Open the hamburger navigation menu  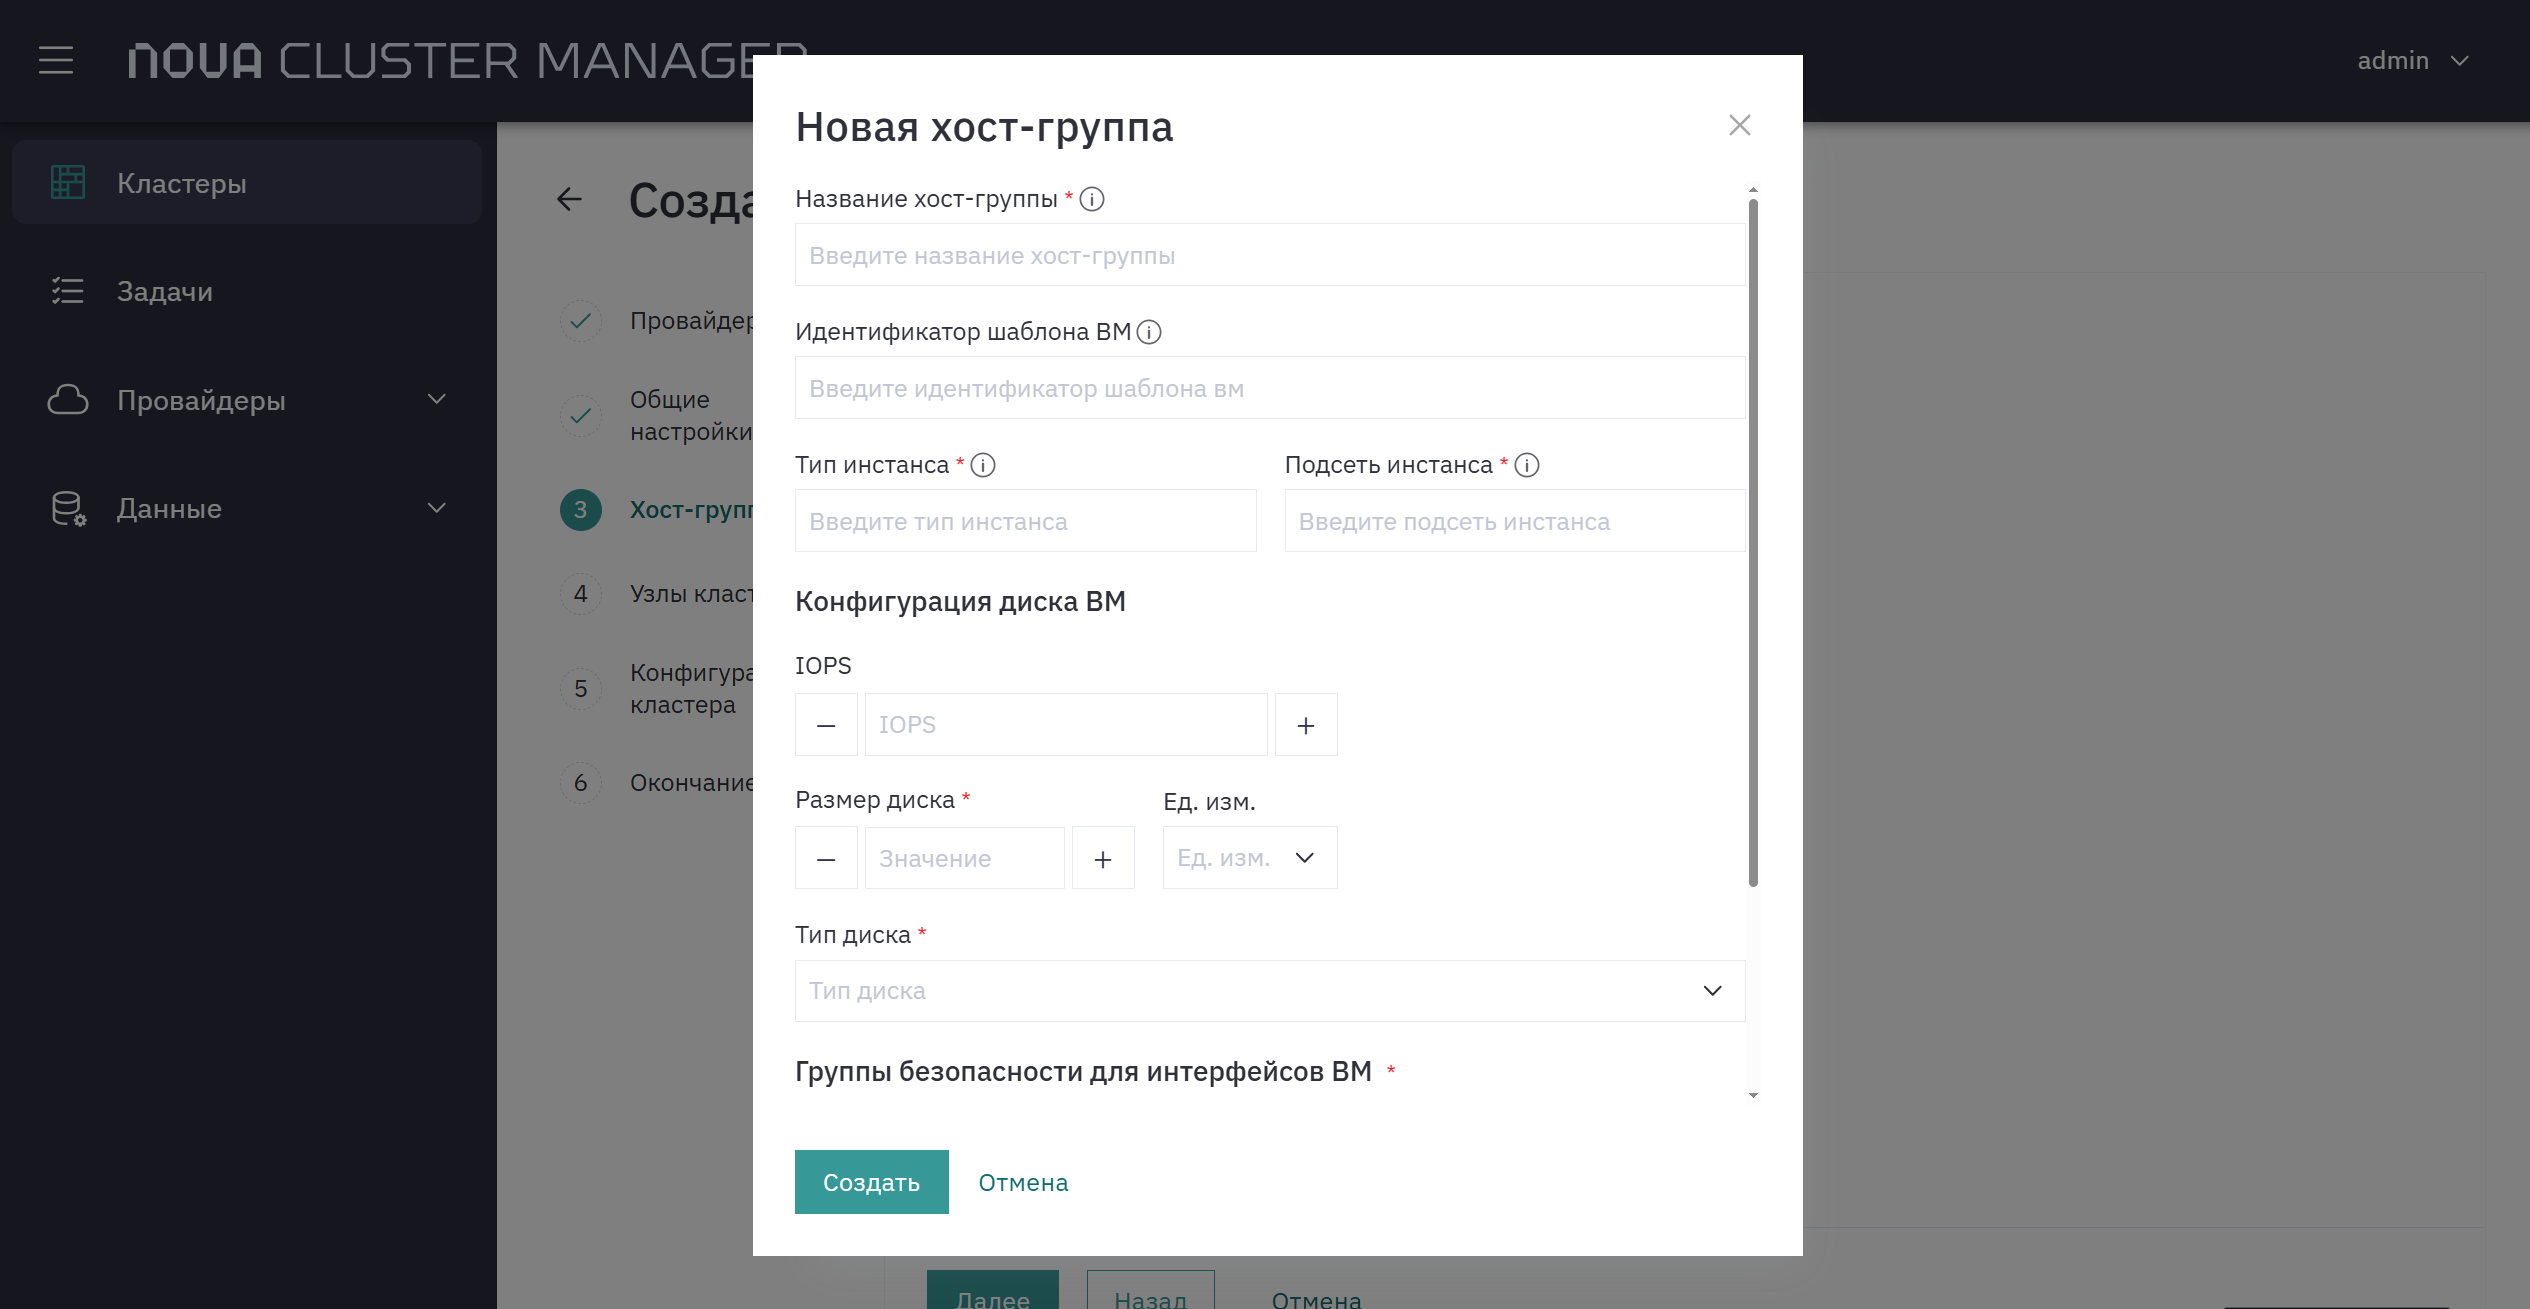(x=56, y=60)
